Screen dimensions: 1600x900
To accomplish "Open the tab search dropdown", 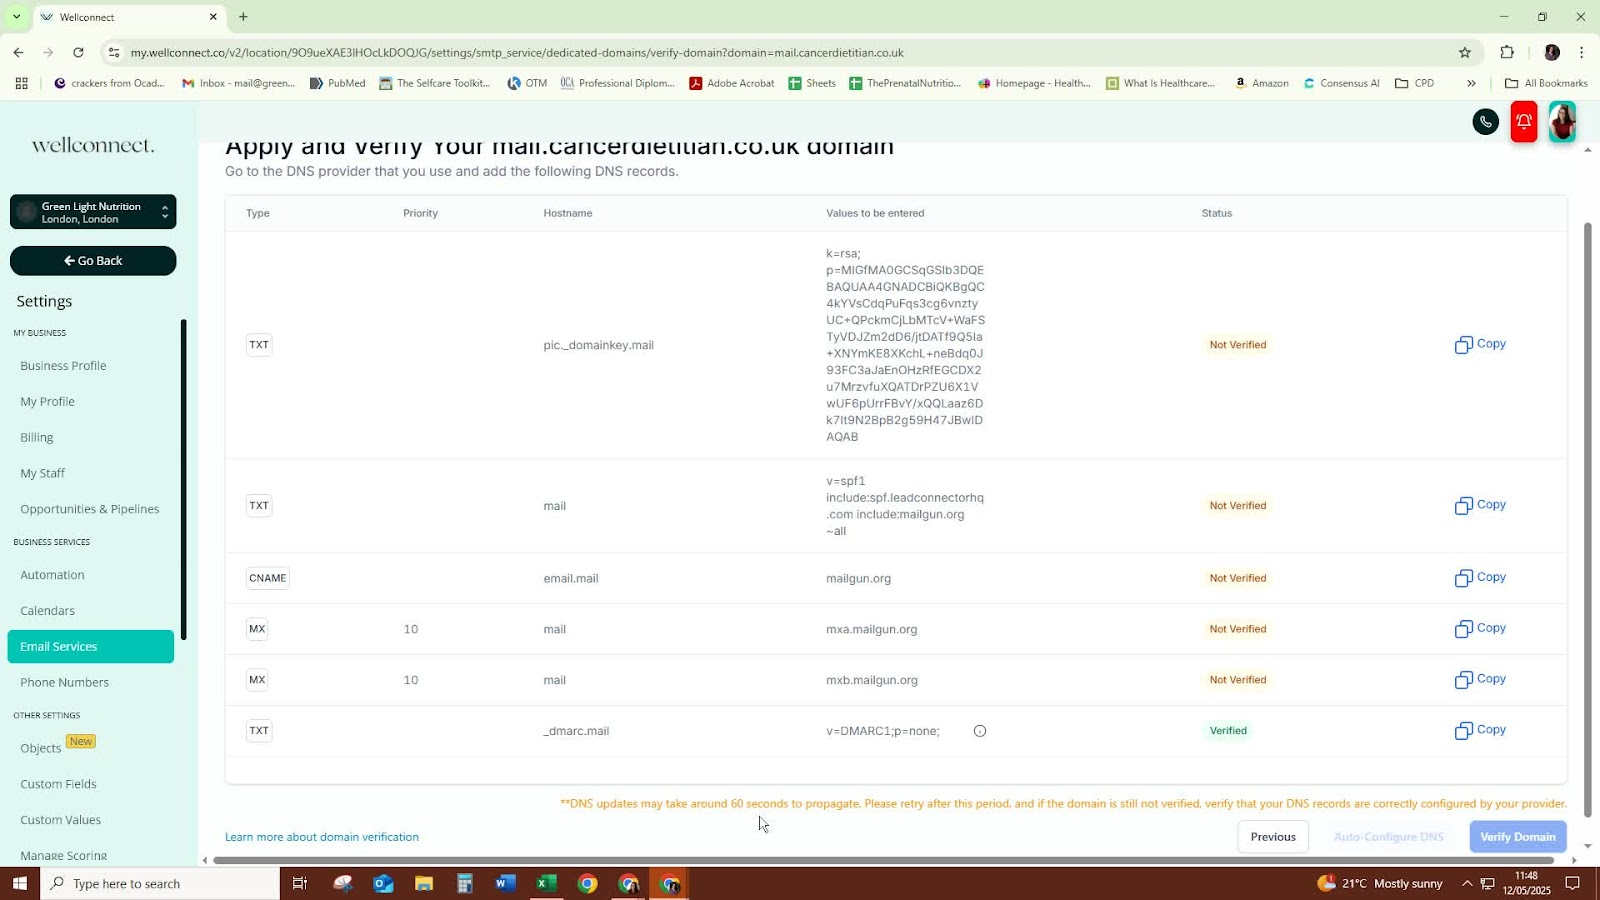I will tap(16, 17).
